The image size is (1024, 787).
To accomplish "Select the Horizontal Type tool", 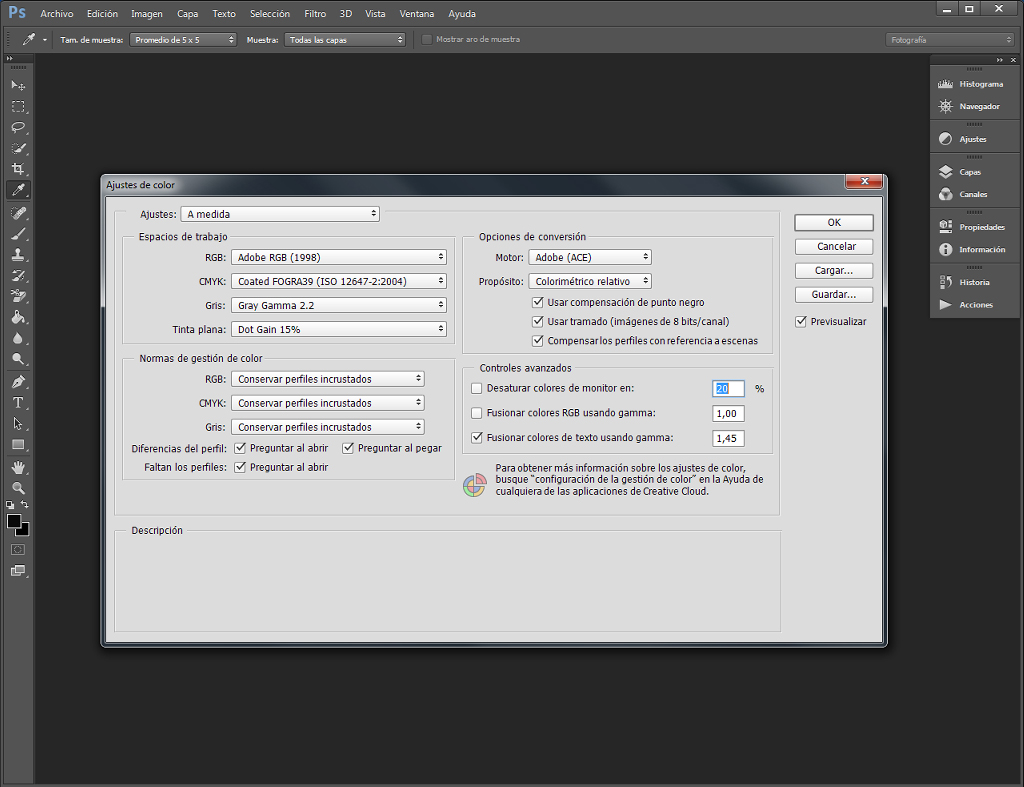I will 18,403.
